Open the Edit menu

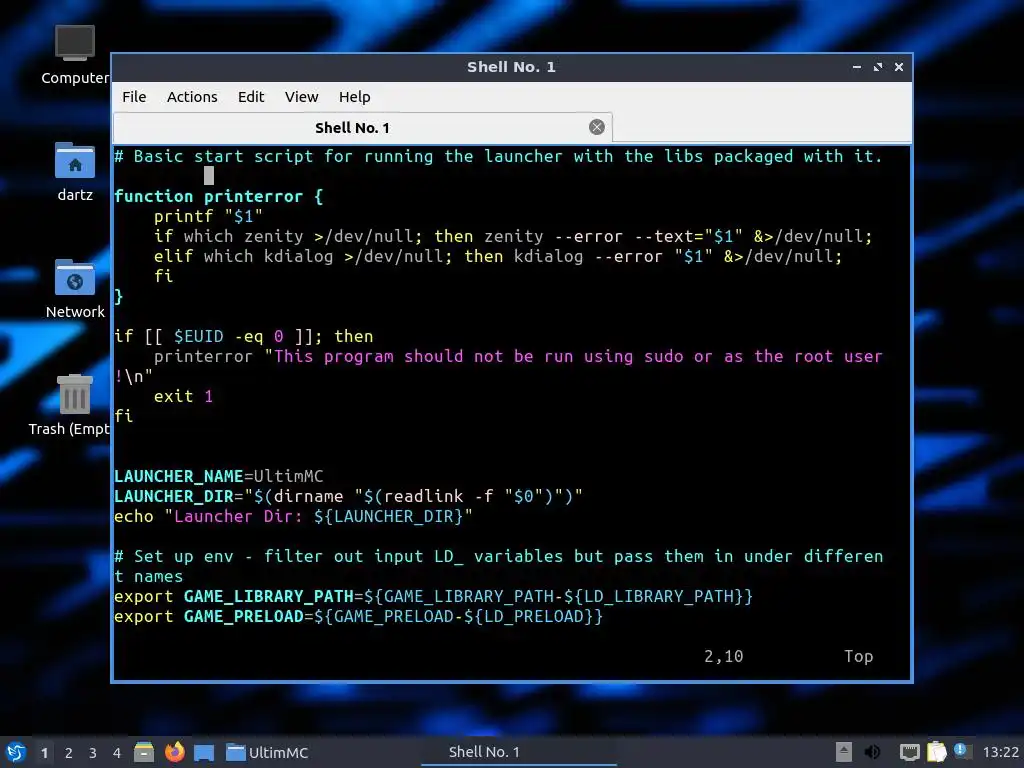tap(251, 97)
